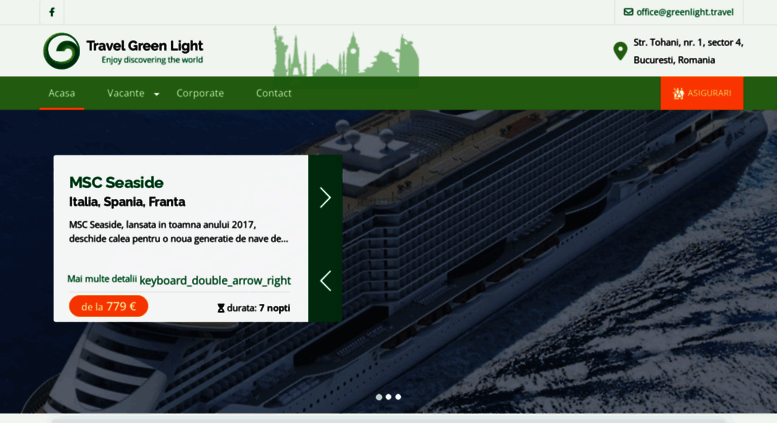
Task: Open the Corporate menu item
Action: (x=200, y=93)
